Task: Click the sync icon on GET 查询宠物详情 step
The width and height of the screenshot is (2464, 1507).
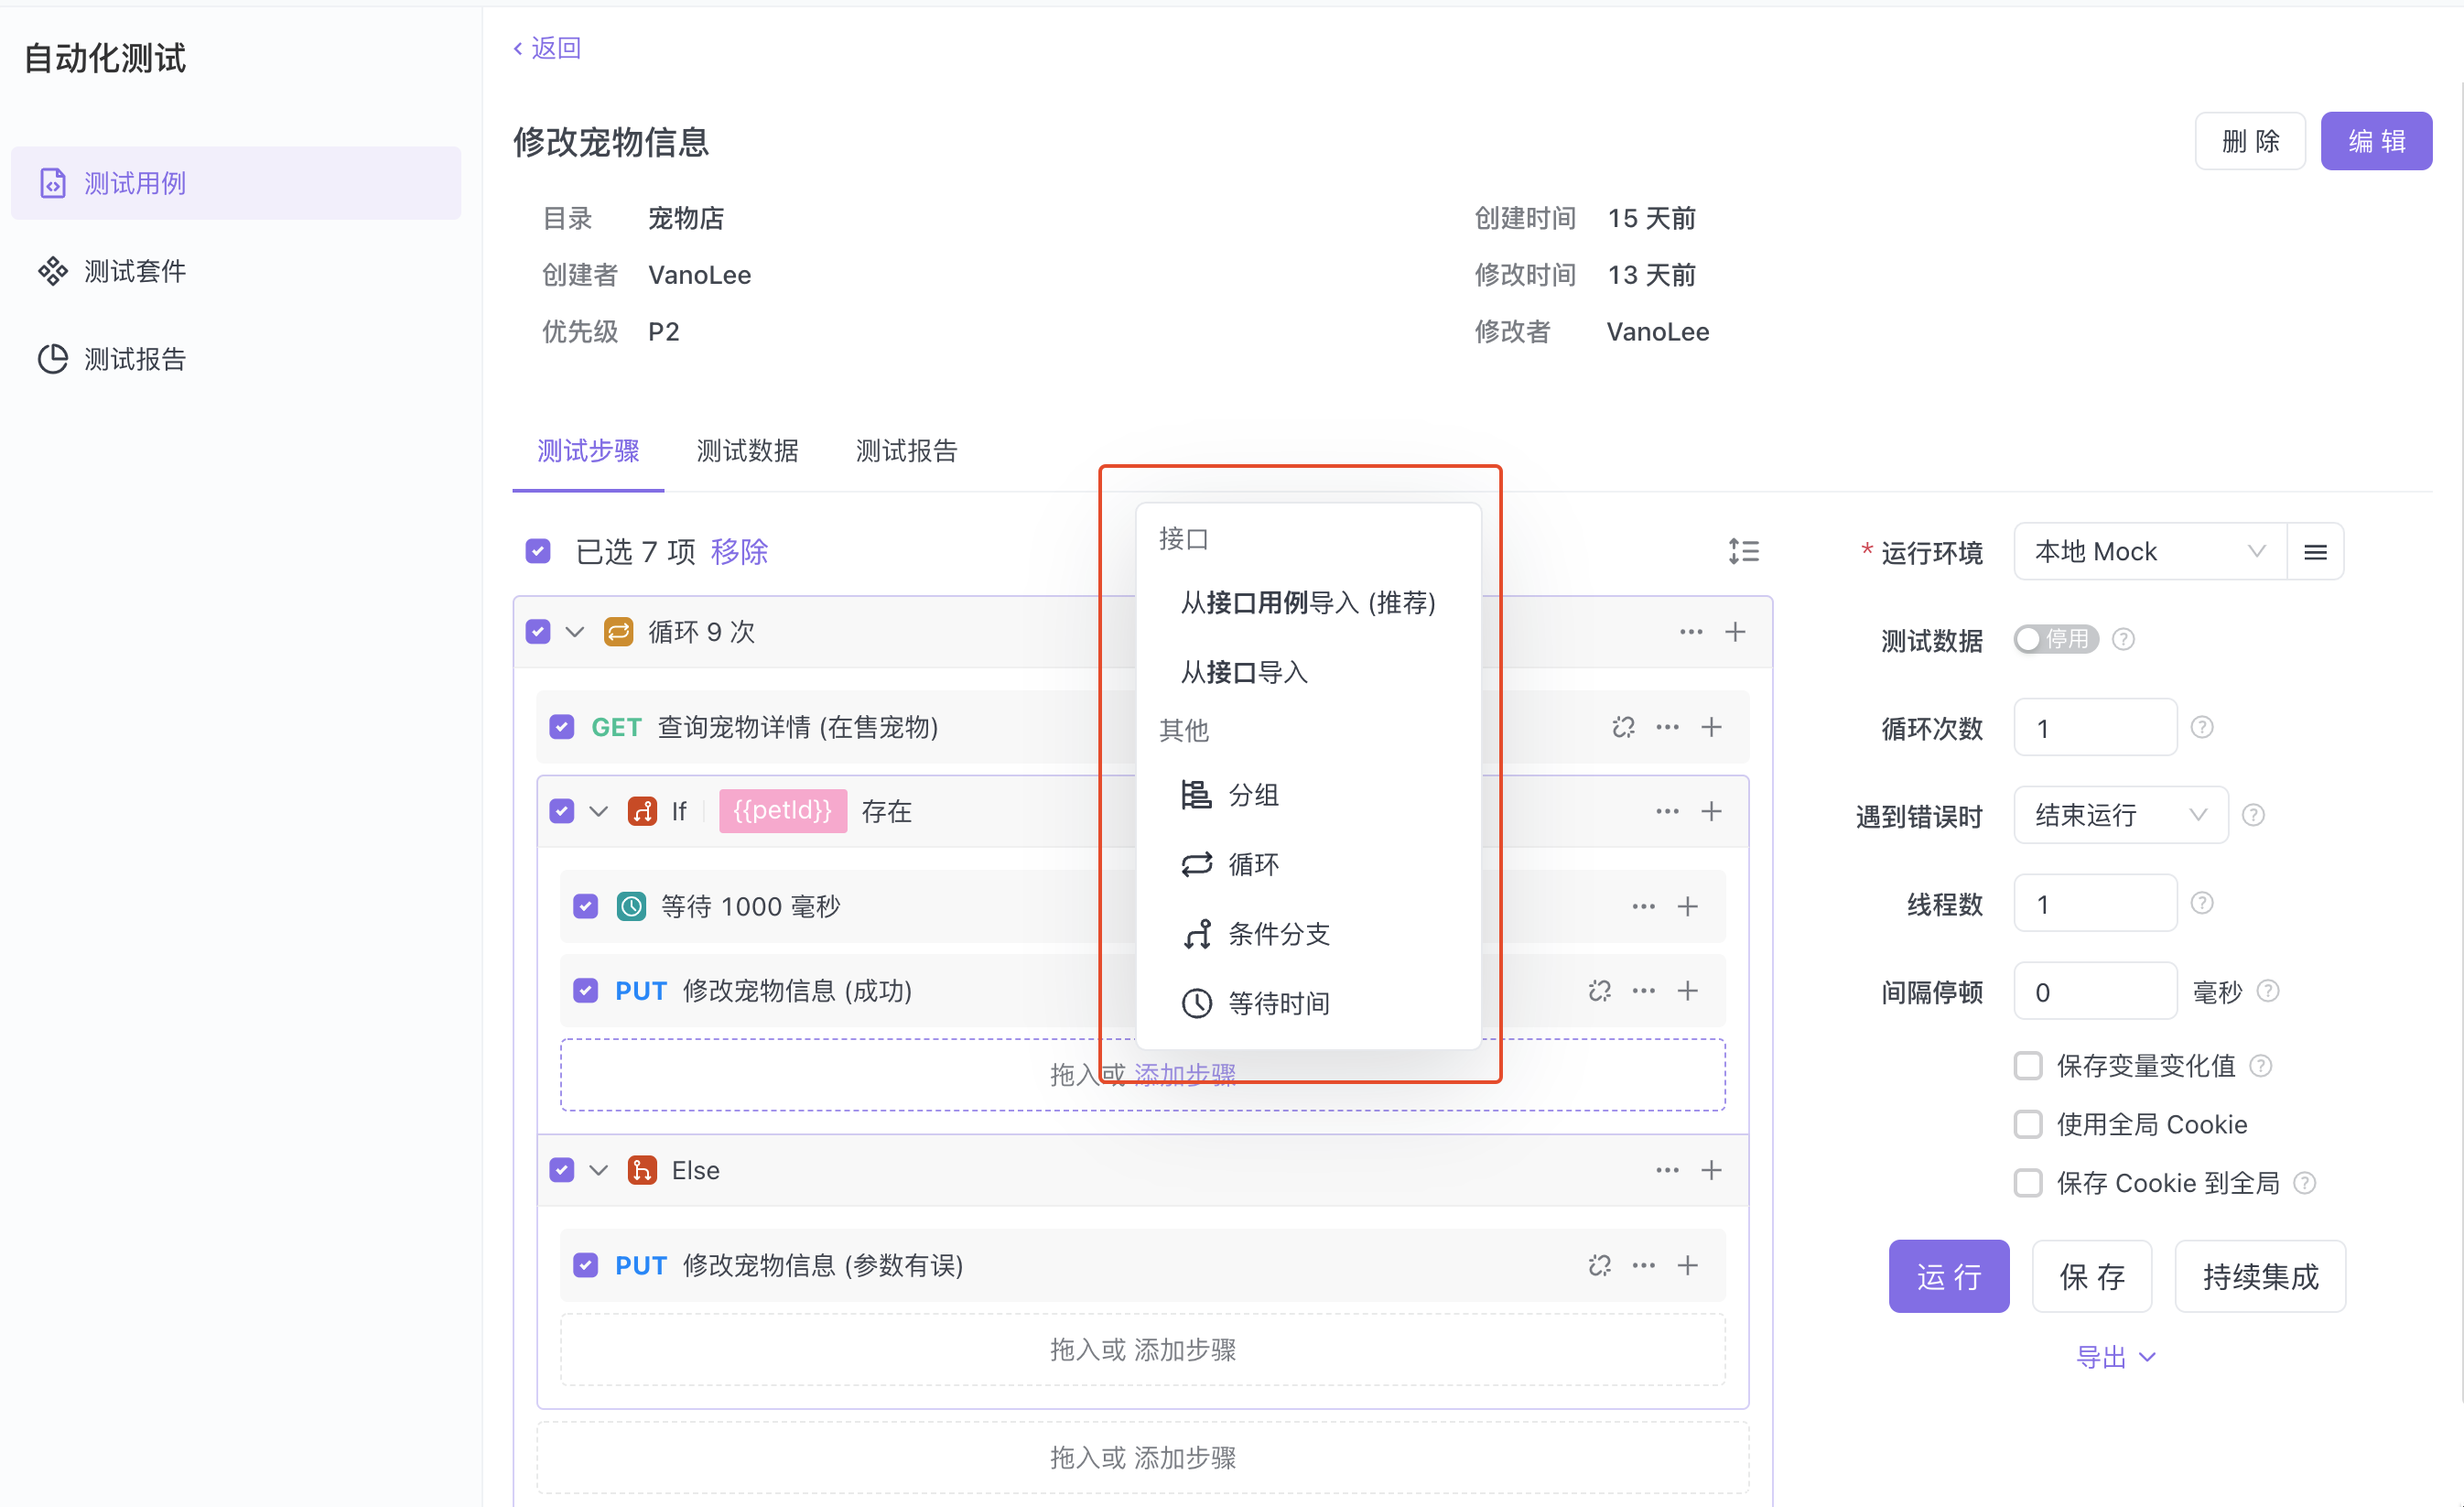Action: [1623, 727]
